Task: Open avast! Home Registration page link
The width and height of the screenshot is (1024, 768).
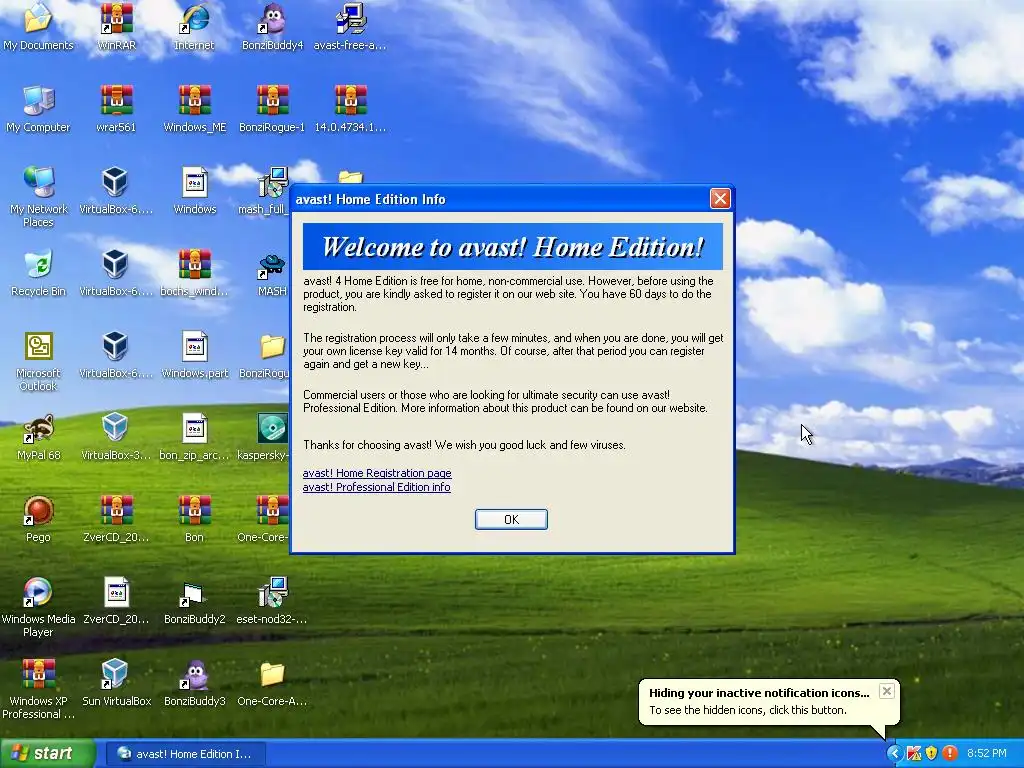Action: coord(377,473)
